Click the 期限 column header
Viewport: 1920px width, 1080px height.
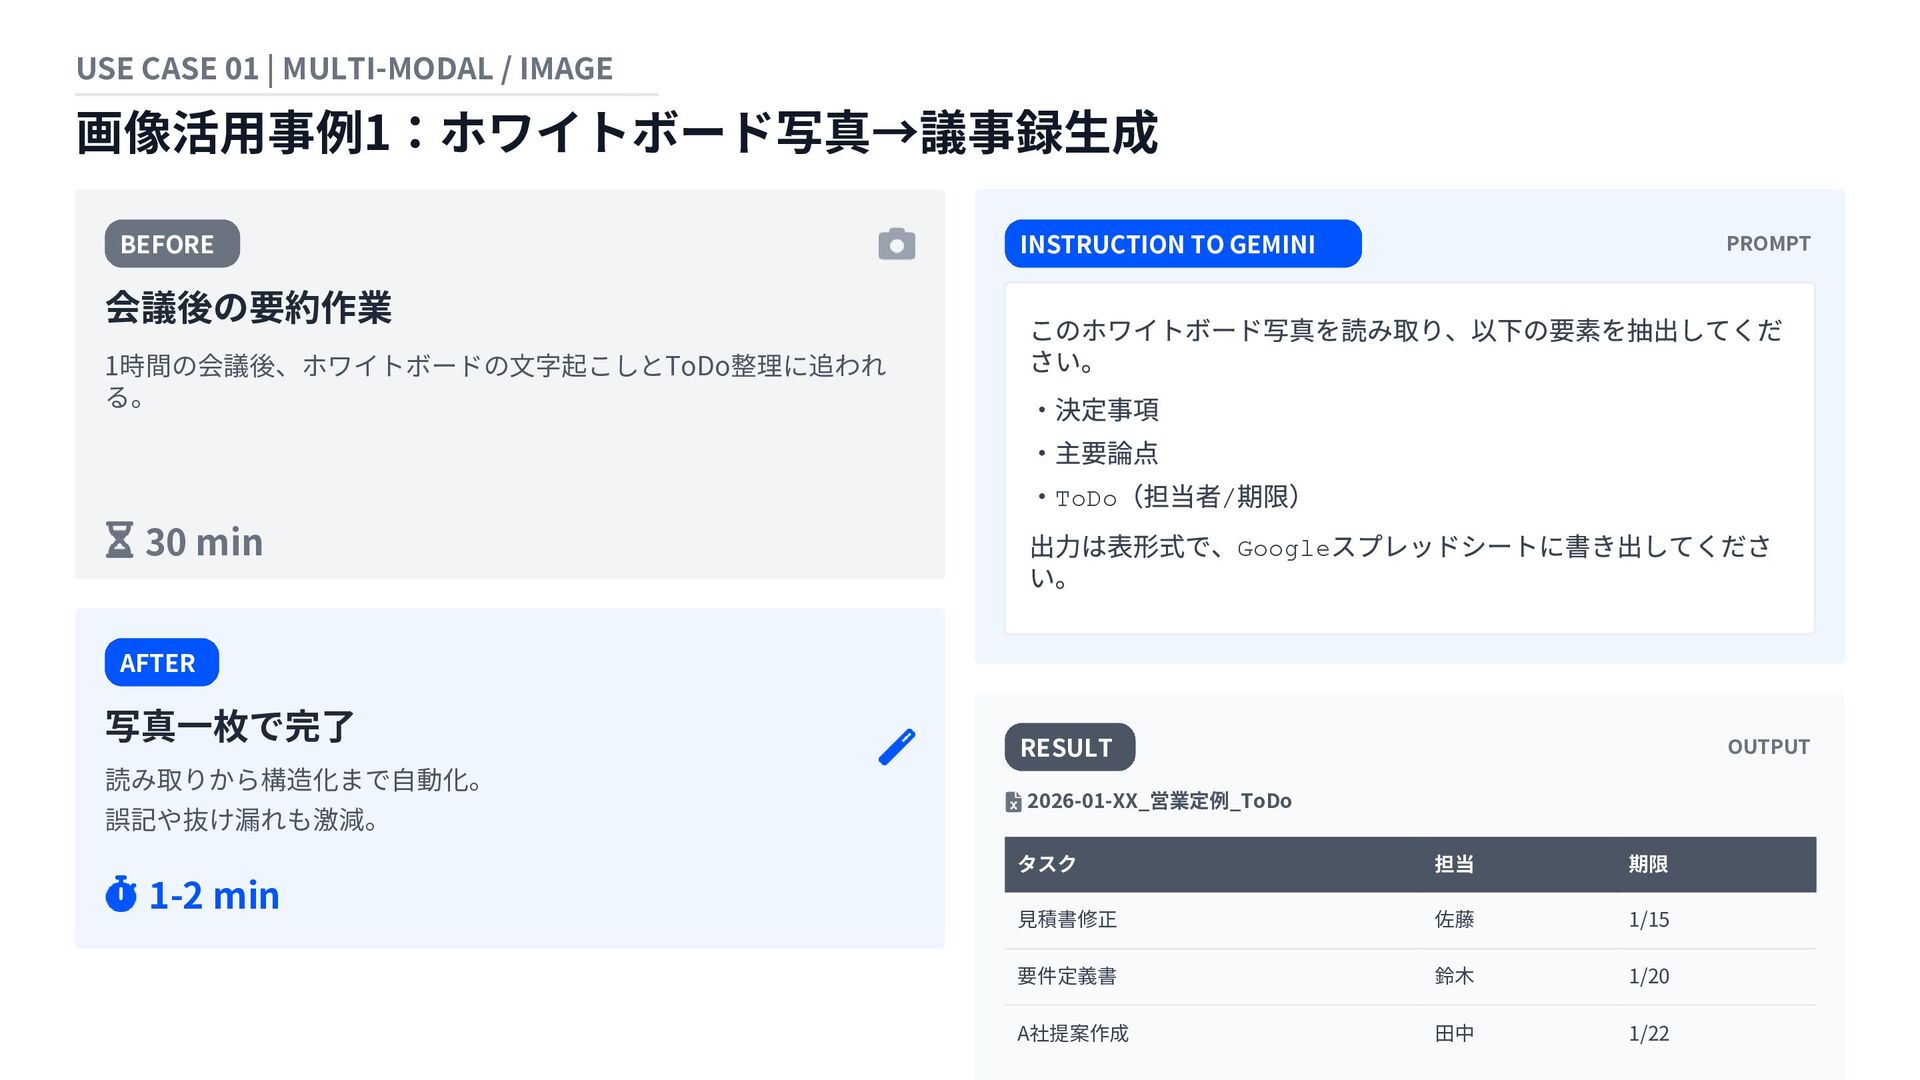(x=1648, y=864)
